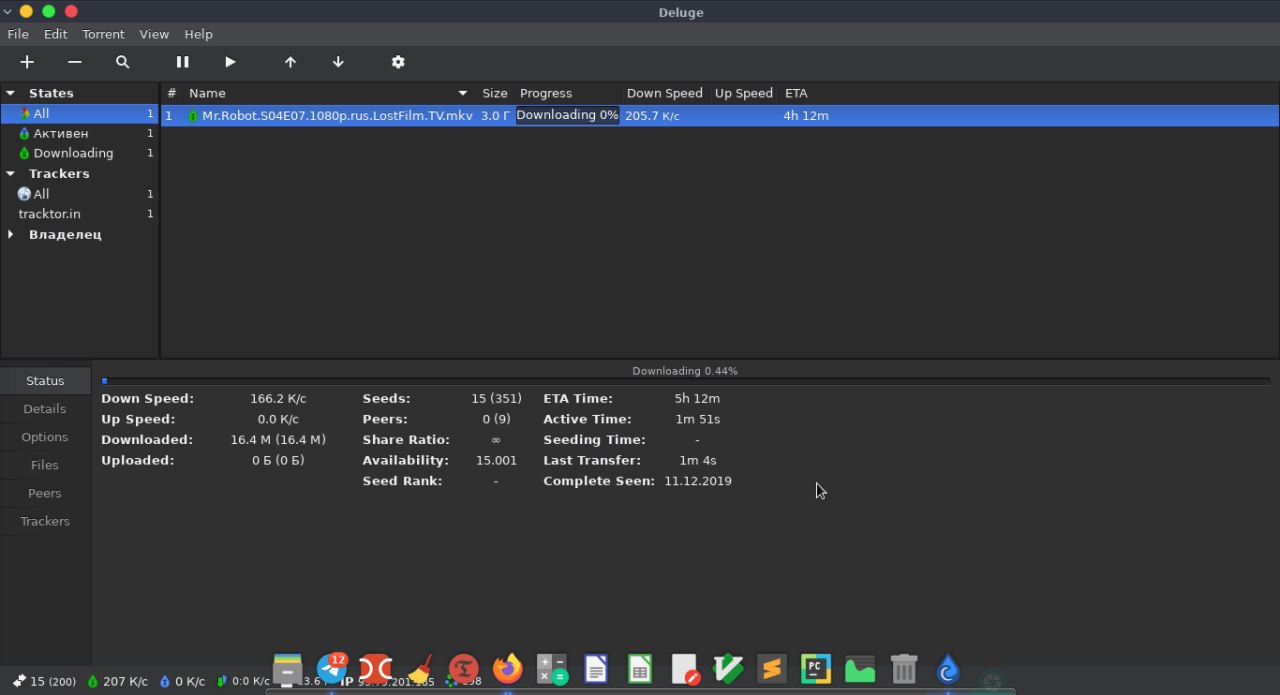Click the 4h 12m ETA cell
1280x695 pixels.
pyautogui.click(x=806, y=116)
